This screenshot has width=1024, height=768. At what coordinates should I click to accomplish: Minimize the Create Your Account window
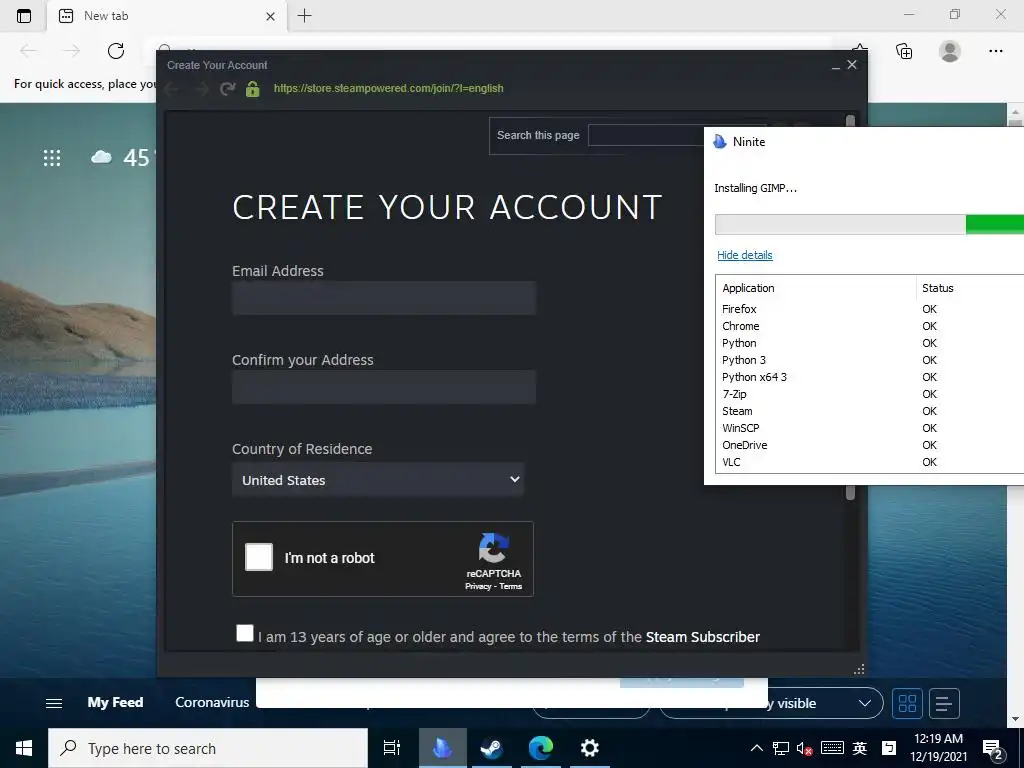pos(835,65)
